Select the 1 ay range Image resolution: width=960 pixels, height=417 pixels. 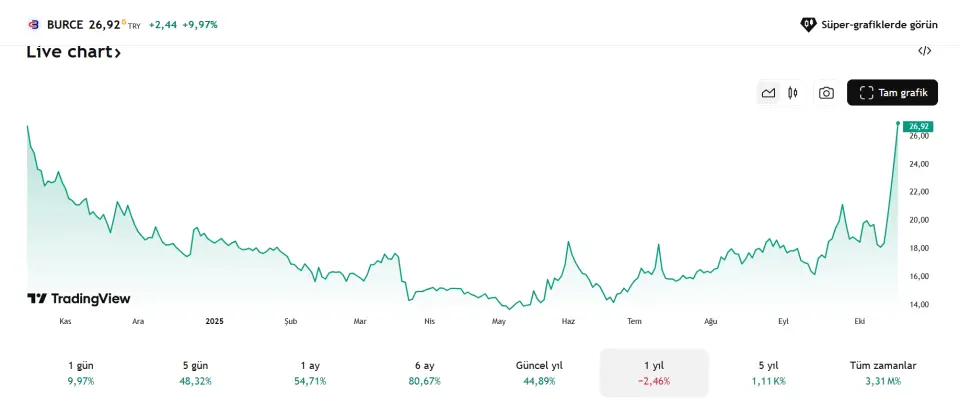pos(310,373)
